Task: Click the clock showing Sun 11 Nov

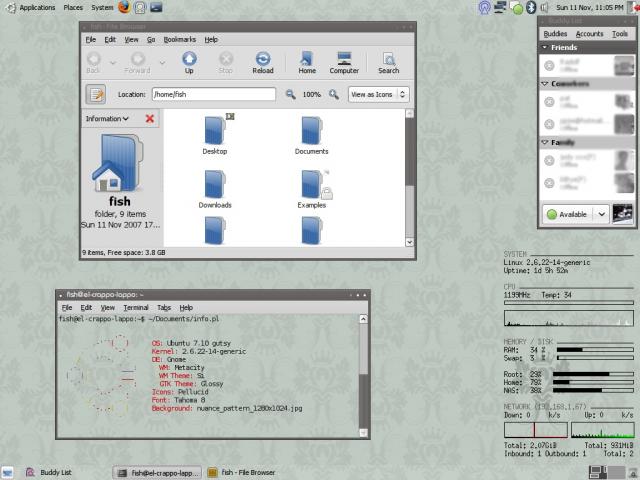Action: (590, 7)
